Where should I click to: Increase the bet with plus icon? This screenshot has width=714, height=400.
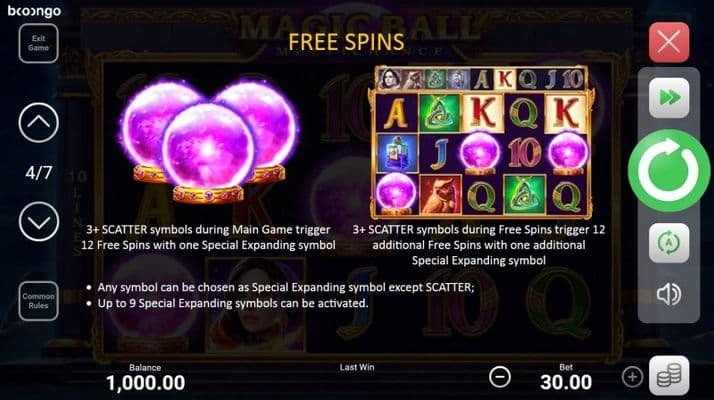pyautogui.click(x=632, y=377)
